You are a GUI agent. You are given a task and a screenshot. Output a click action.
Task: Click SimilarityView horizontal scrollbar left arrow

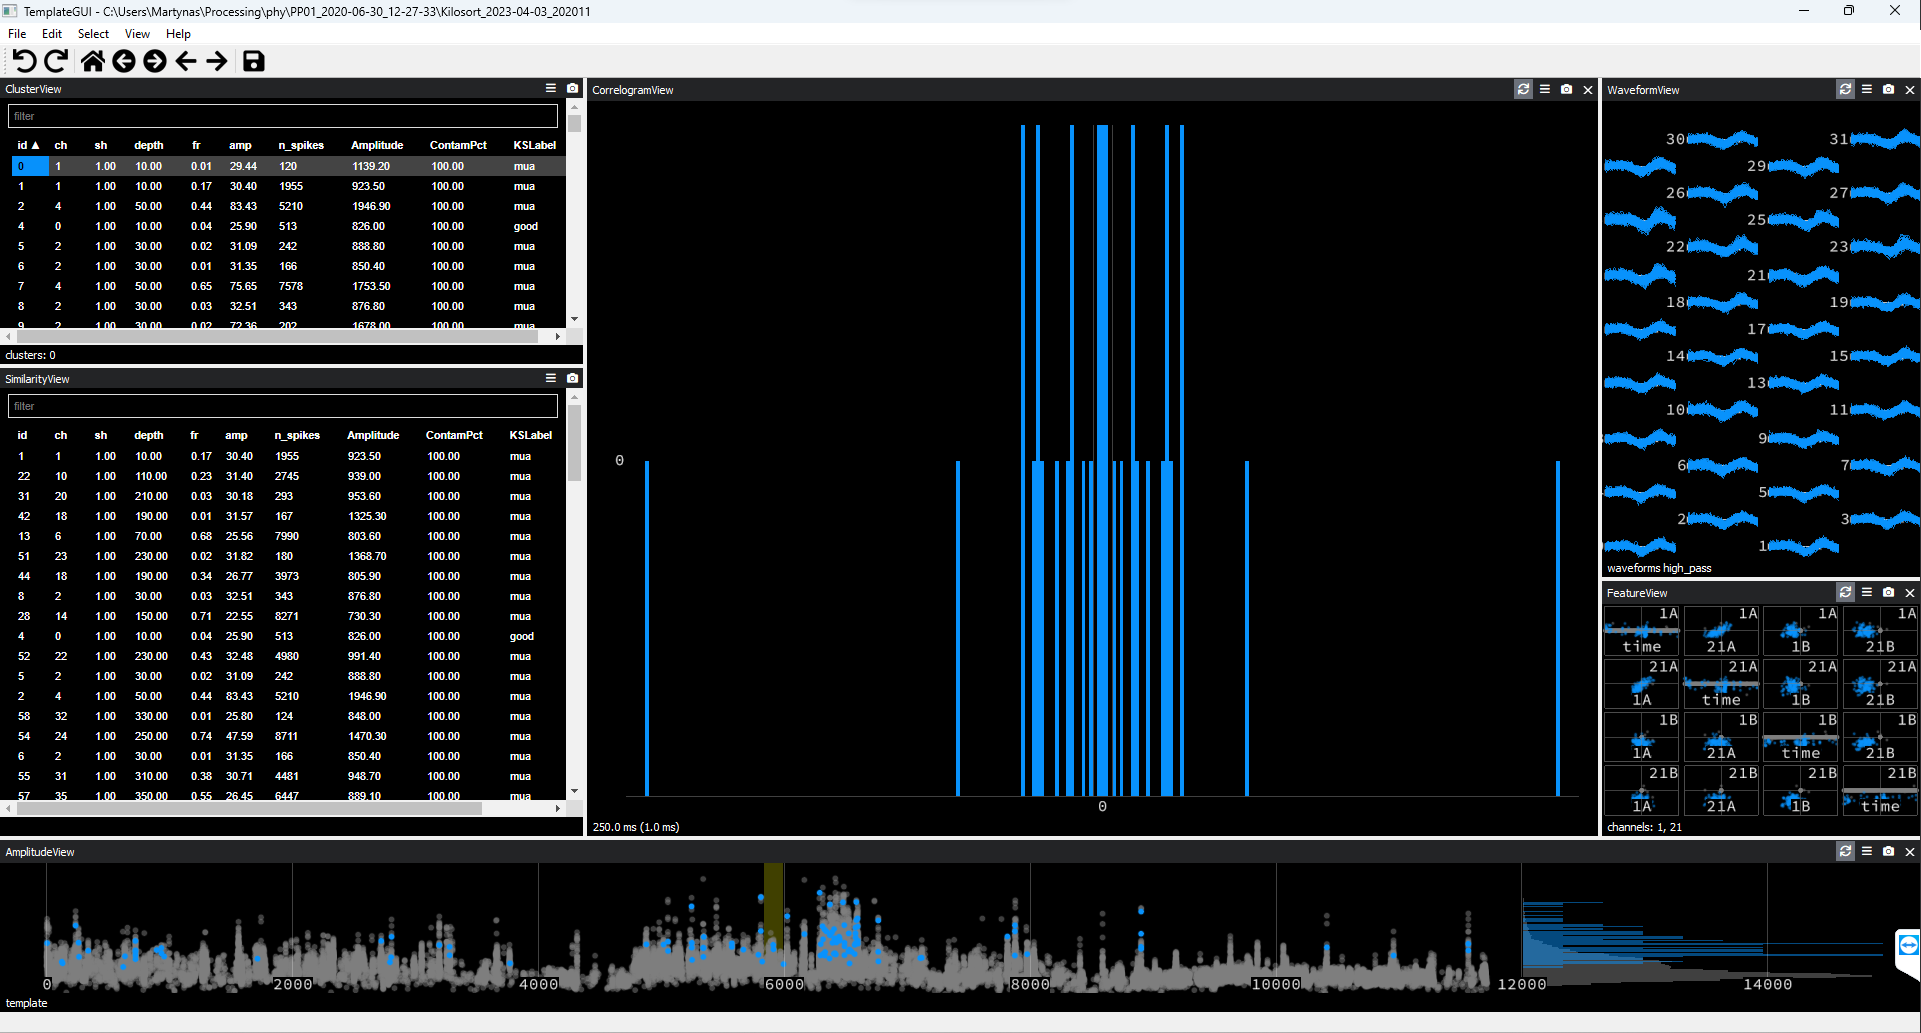[x=8, y=808]
